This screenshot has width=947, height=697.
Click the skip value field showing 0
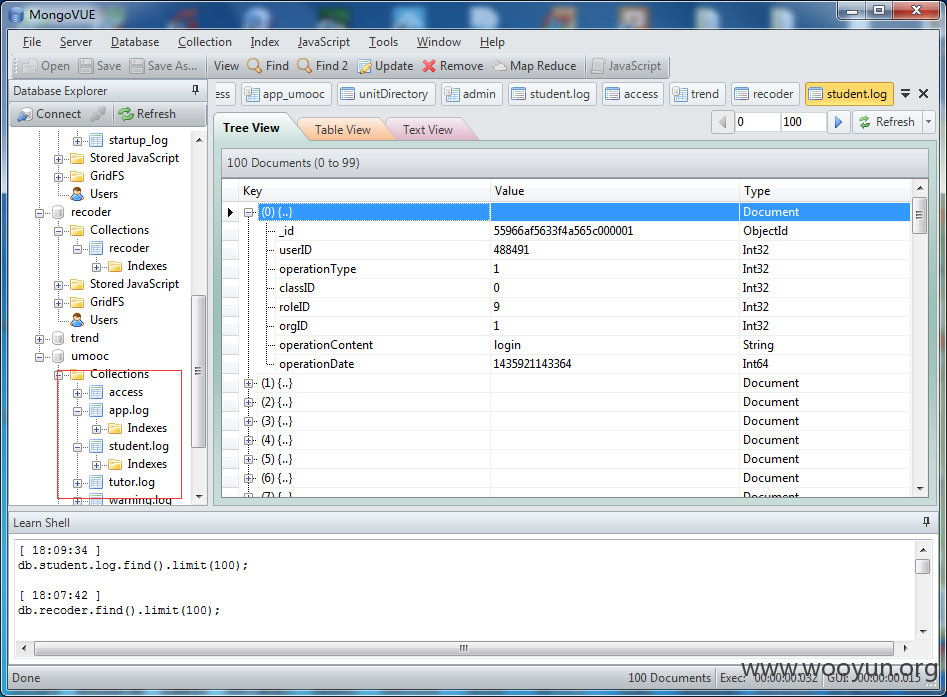pos(757,122)
